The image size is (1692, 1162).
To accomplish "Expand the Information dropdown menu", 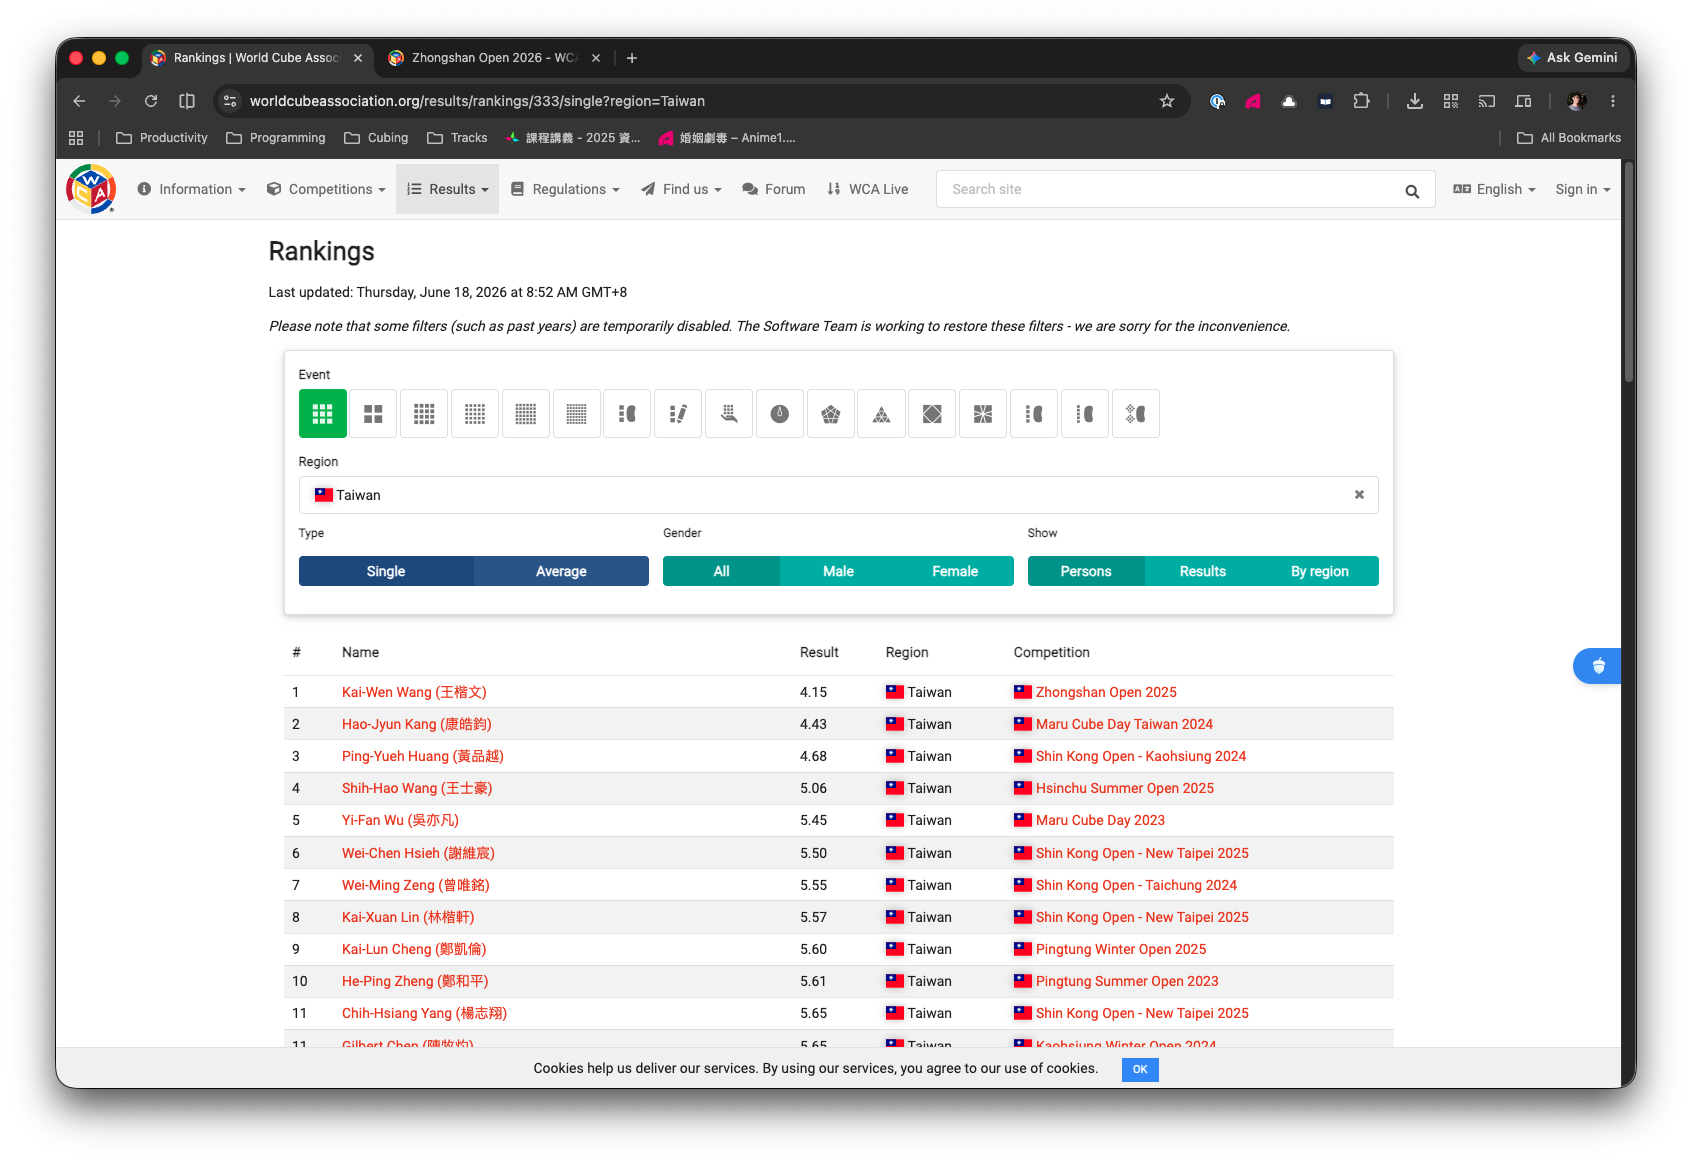I will (x=191, y=189).
